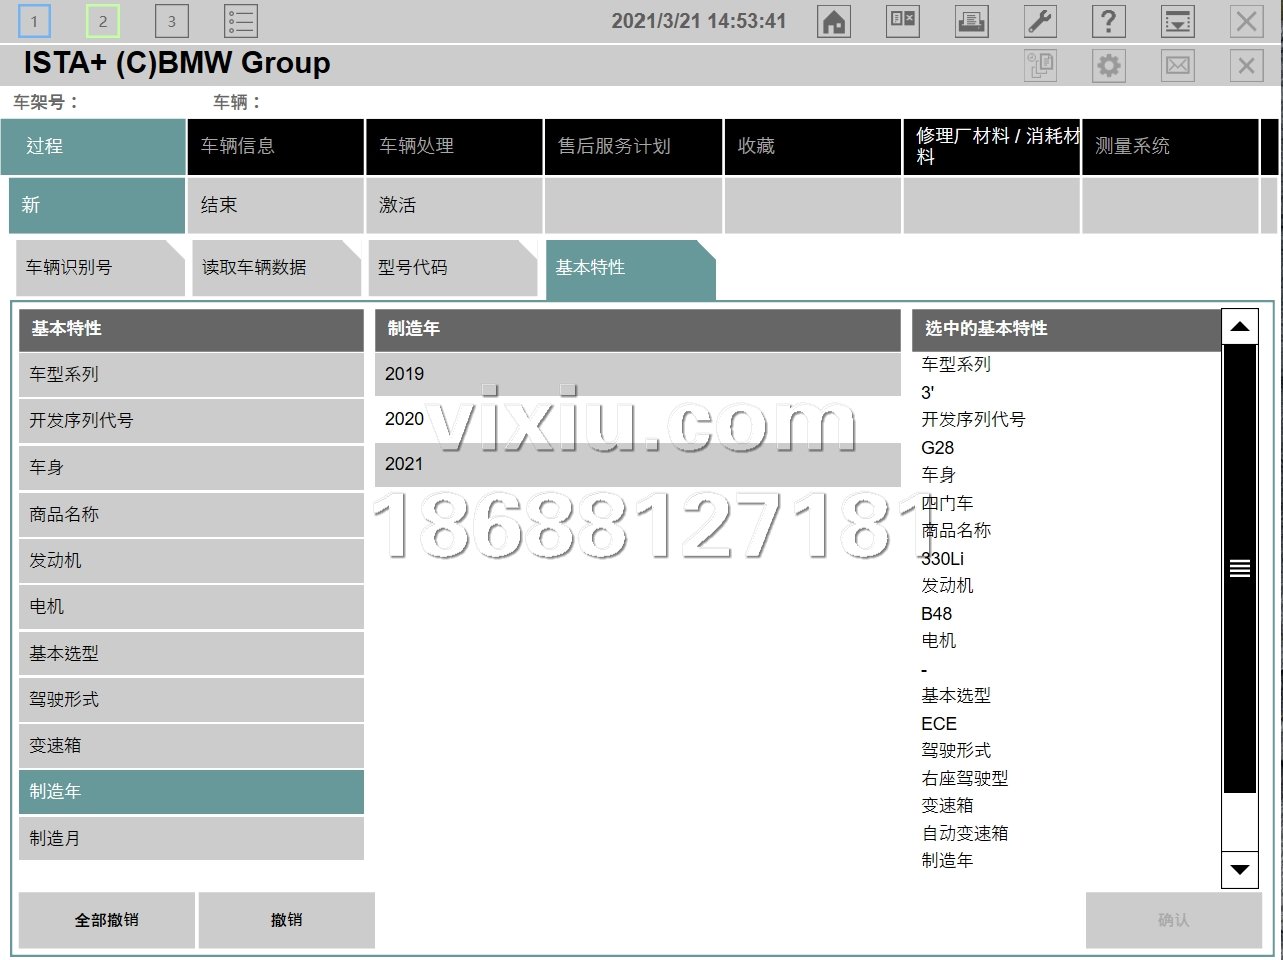
Task: Select the 变速箱 feature row
Action: 191,746
